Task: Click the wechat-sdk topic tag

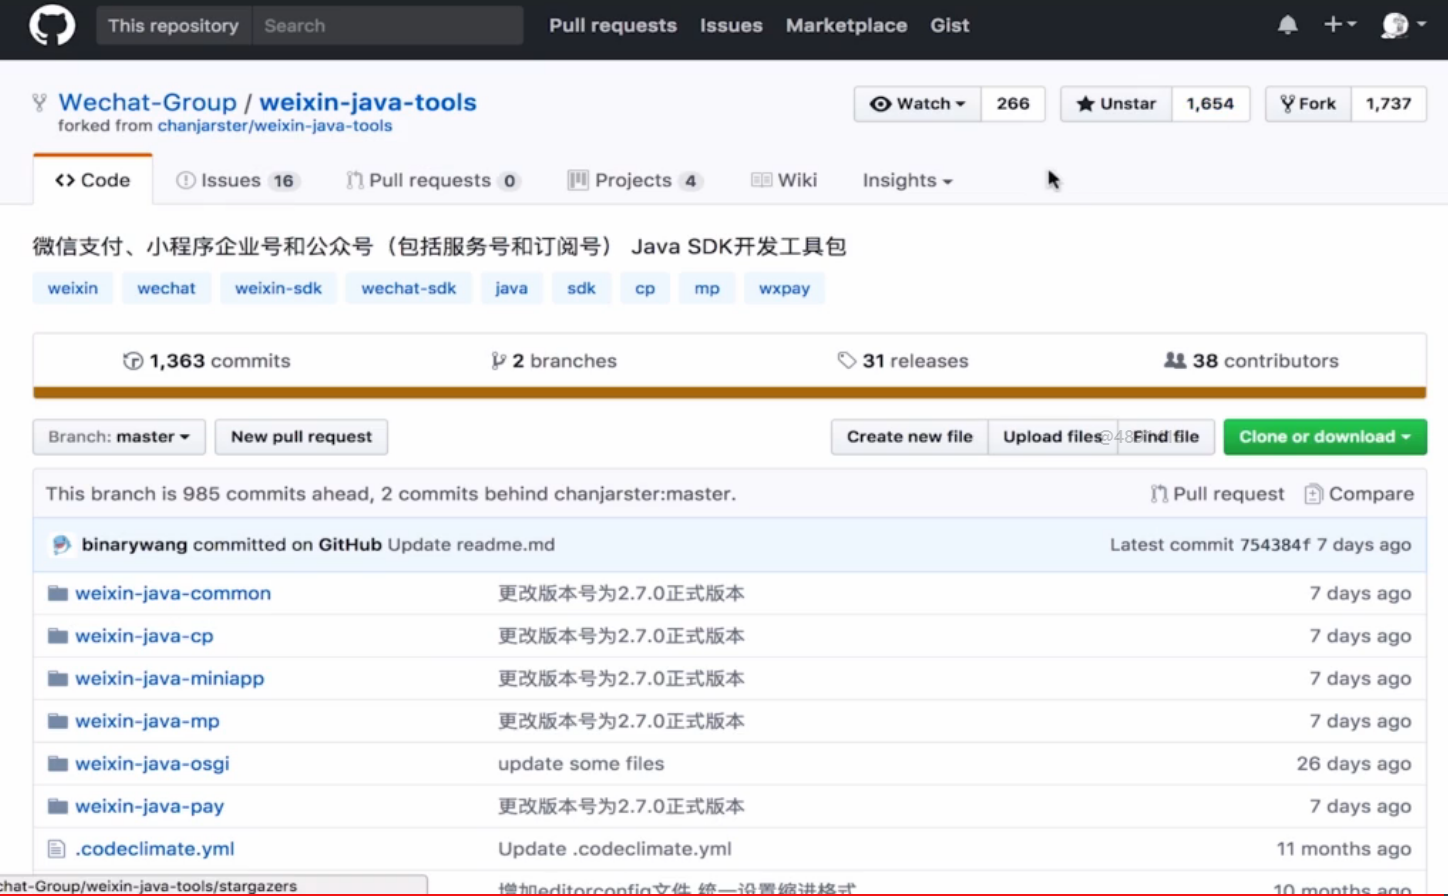Action: tap(408, 288)
